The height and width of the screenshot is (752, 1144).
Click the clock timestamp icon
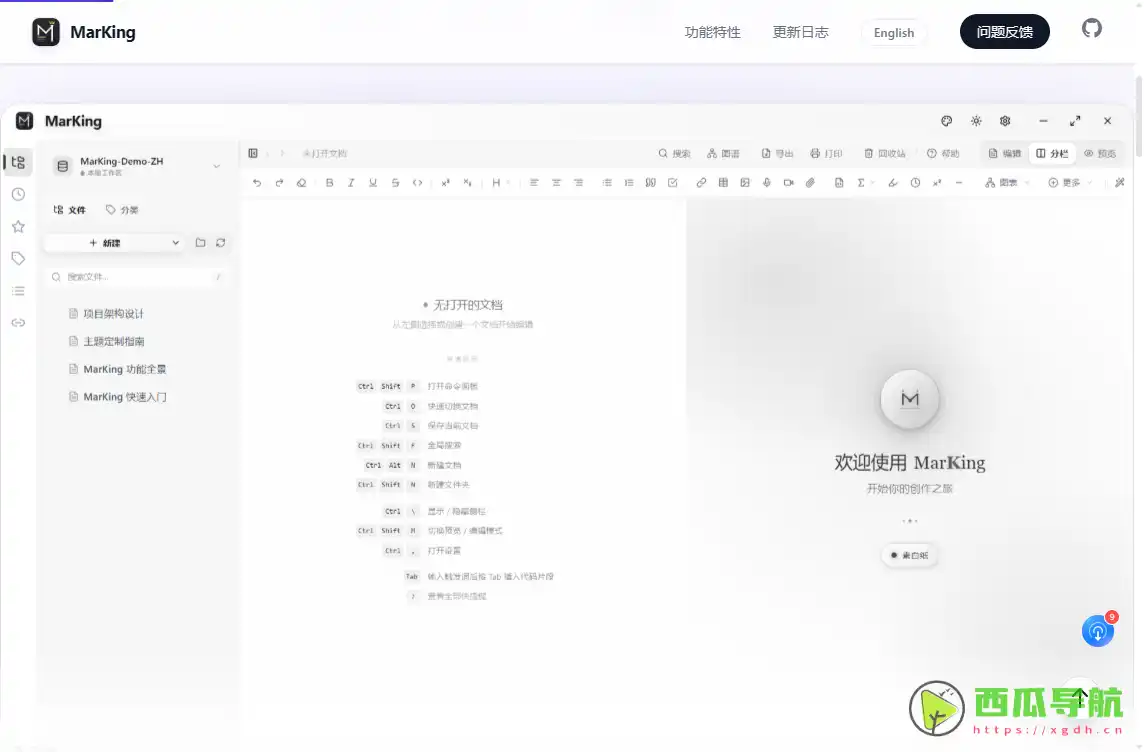coord(915,183)
